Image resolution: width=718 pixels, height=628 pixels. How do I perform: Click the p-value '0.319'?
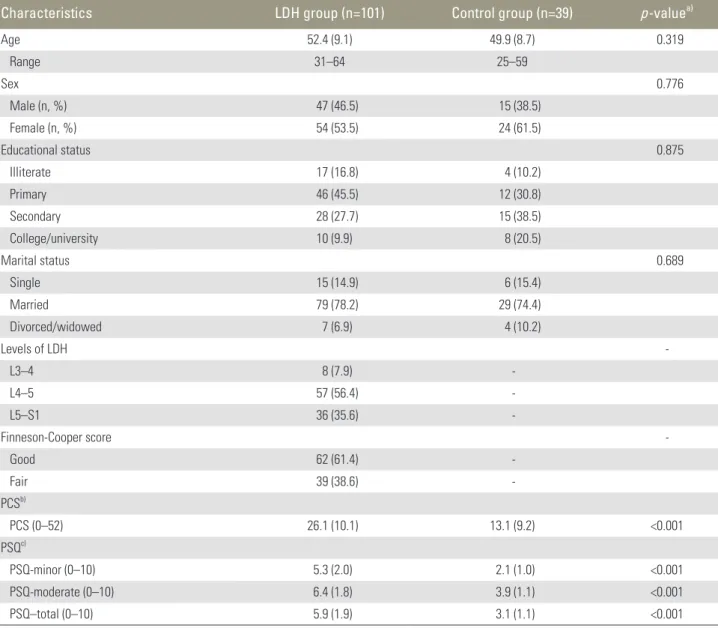tap(669, 39)
